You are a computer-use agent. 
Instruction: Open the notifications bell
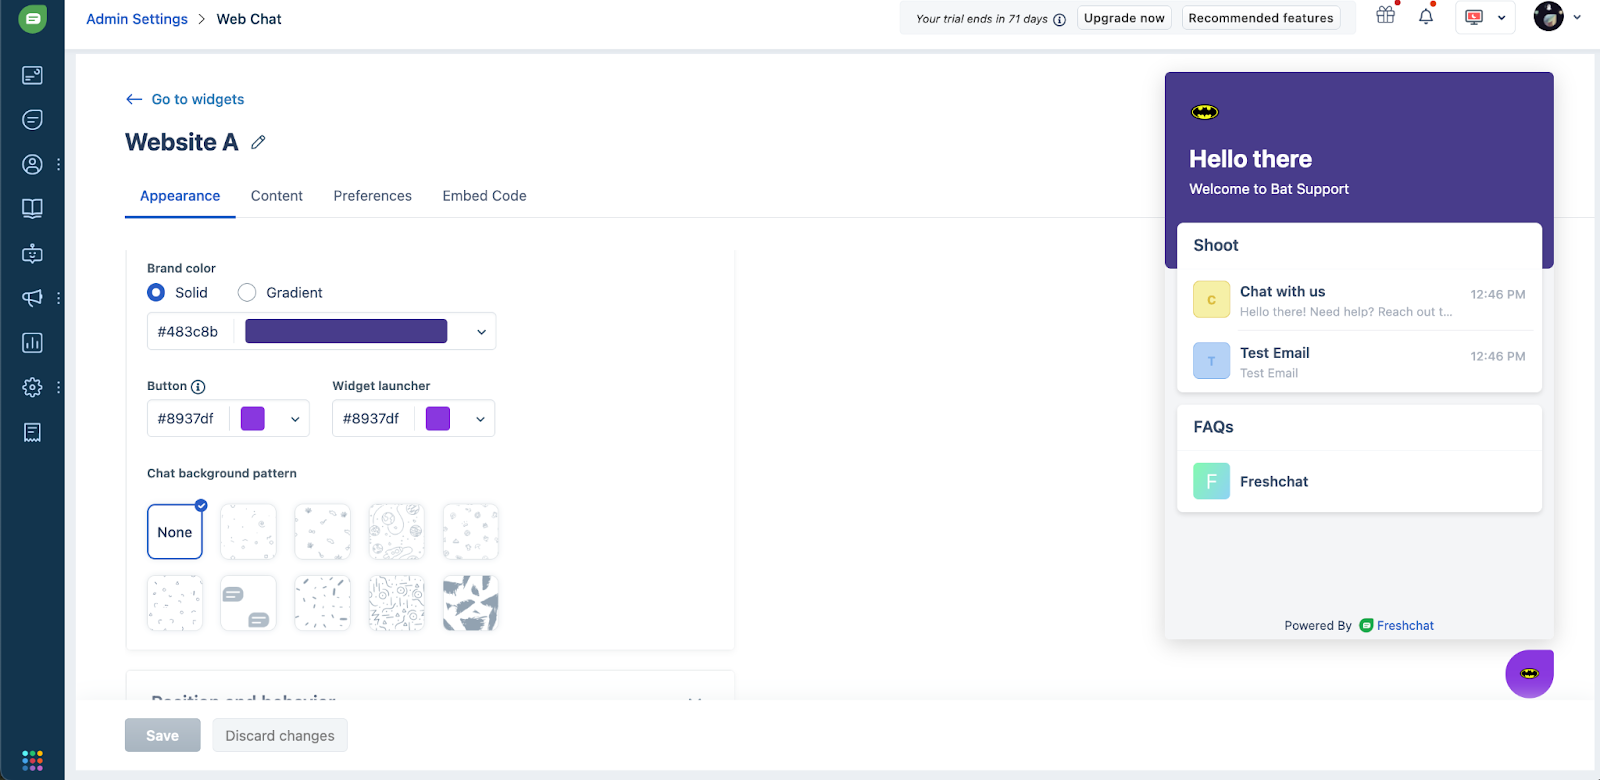1426,16
